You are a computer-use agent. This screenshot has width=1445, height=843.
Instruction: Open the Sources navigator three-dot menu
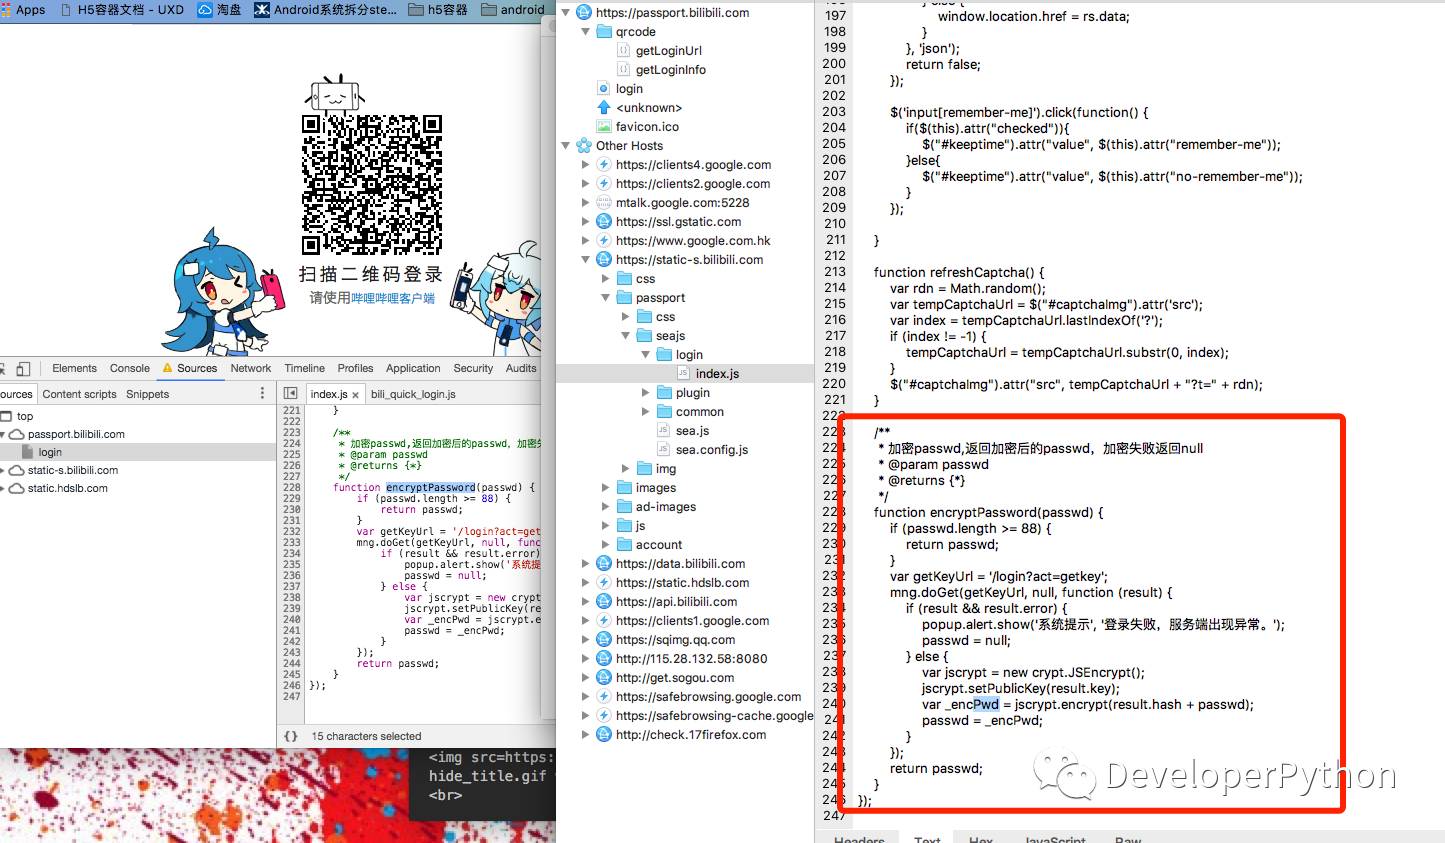pyautogui.click(x=264, y=394)
